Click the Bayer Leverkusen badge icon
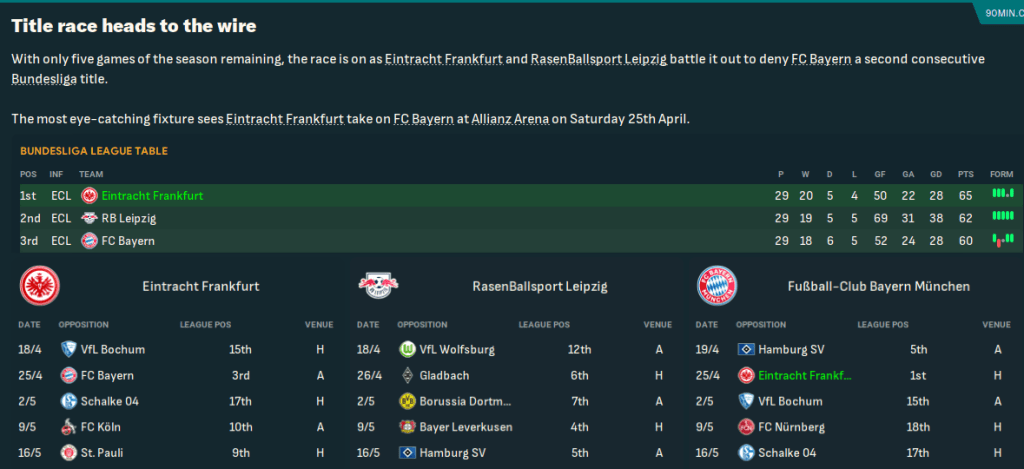1024x469 pixels. [x=407, y=426]
